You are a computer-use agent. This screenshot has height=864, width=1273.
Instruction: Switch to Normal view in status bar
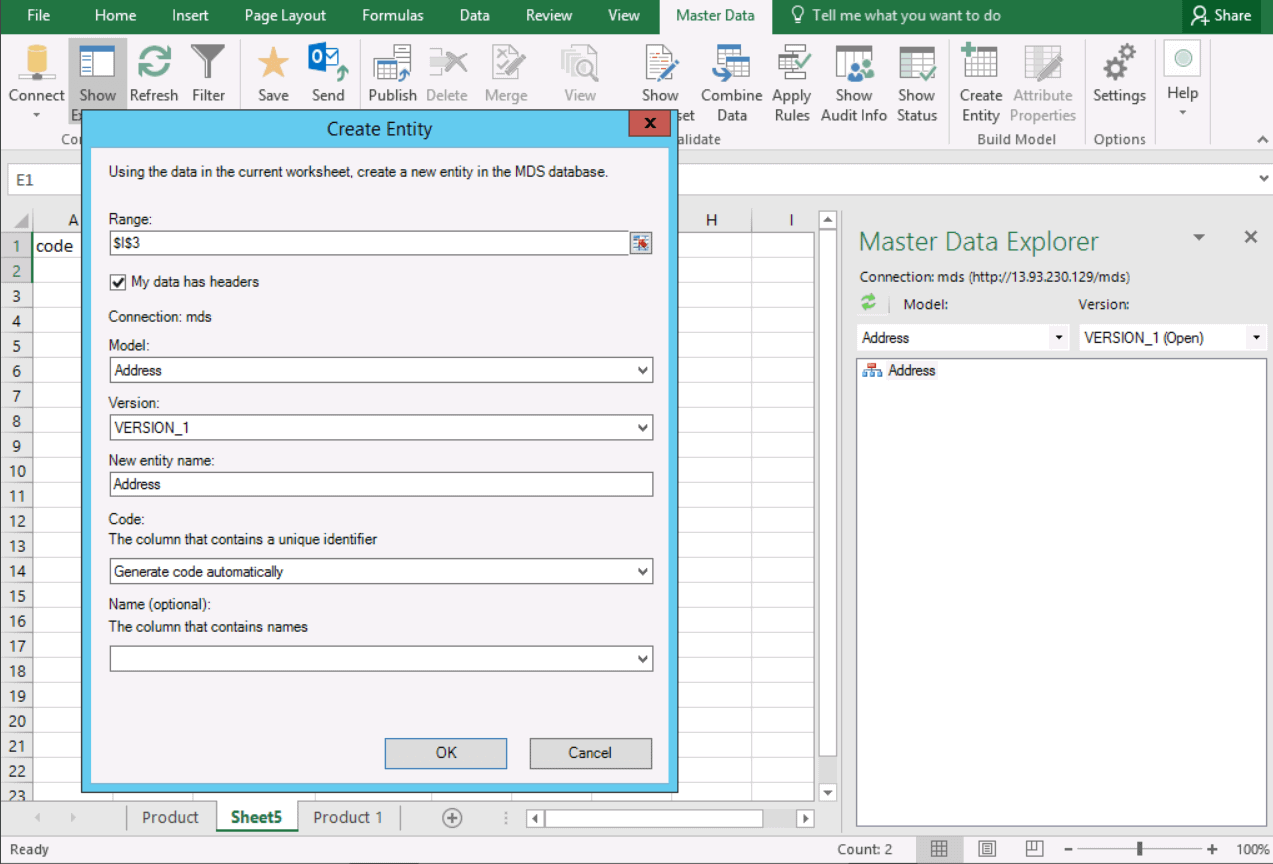pyautogui.click(x=939, y=849)
